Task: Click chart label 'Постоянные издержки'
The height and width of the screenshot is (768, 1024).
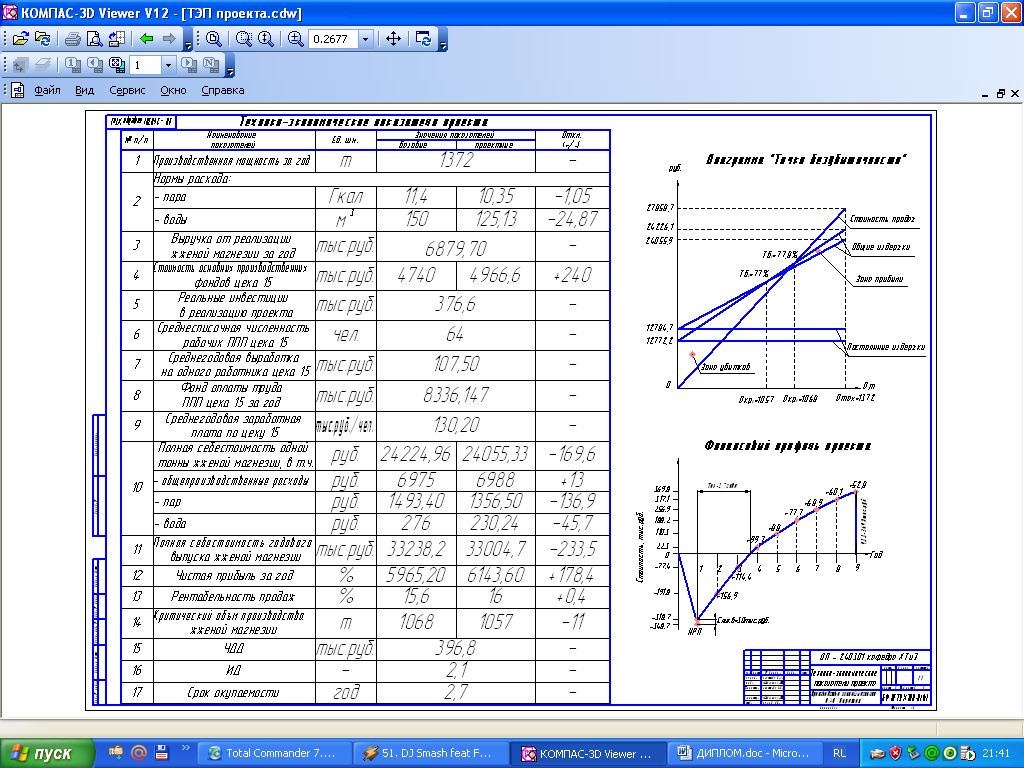Action: pos(886,347)
